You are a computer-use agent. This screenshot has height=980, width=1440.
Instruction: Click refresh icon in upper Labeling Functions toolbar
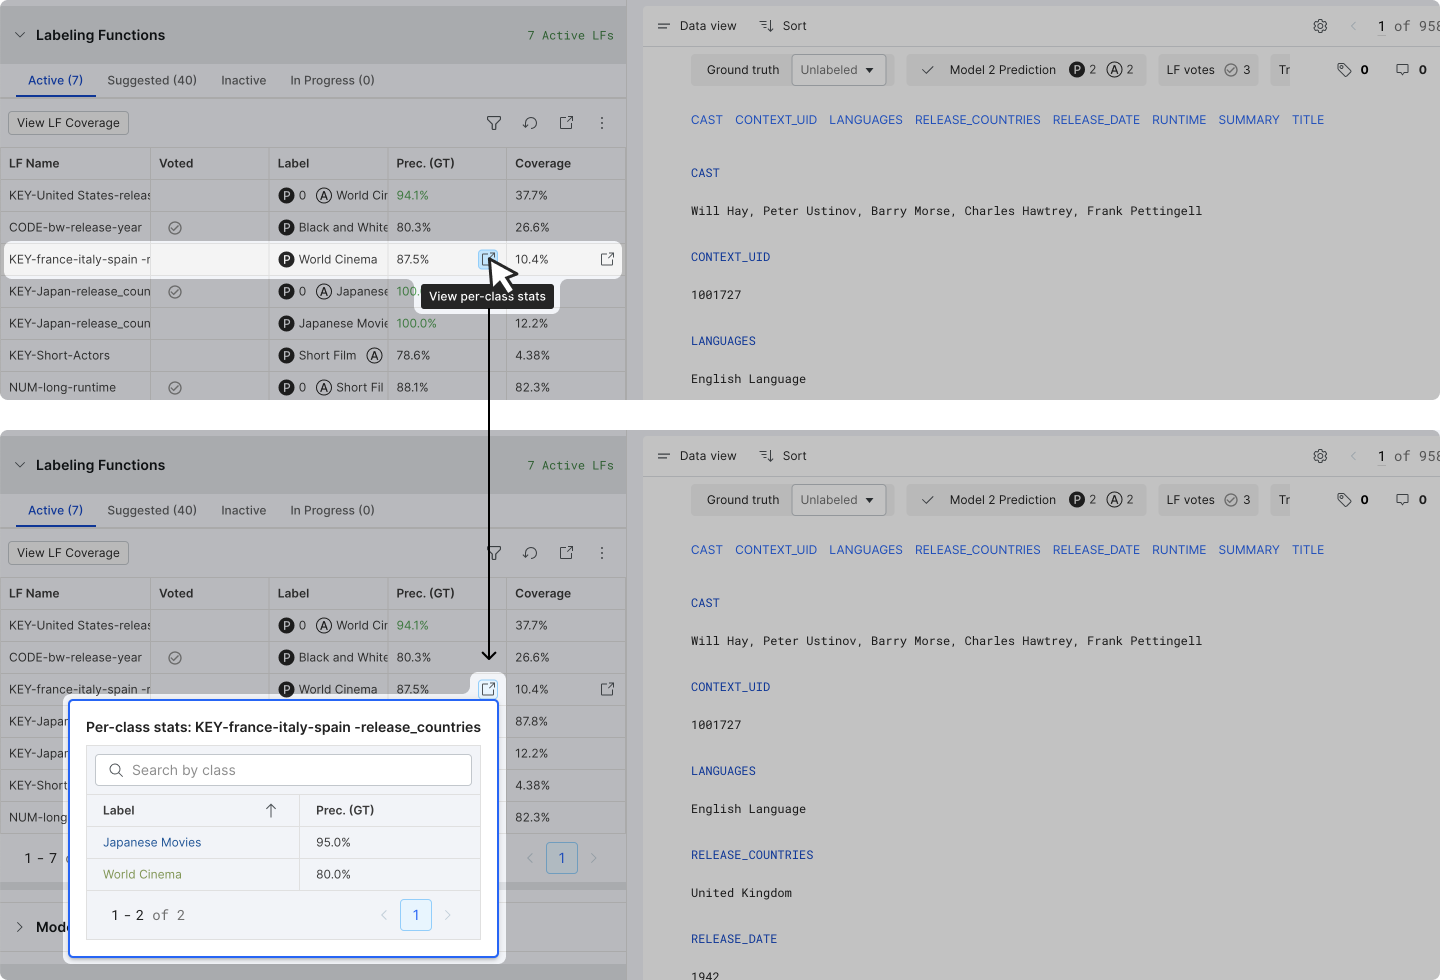pyautogui.click(x=530, y=123)
